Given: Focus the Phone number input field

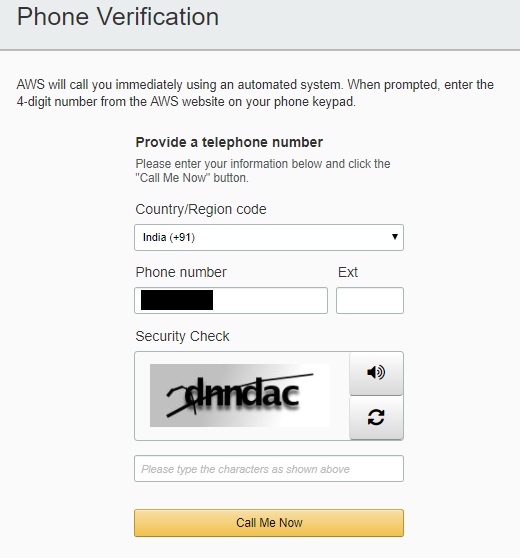Looking at the screenshot, I should pyautogui.click(x=231, y=301).
